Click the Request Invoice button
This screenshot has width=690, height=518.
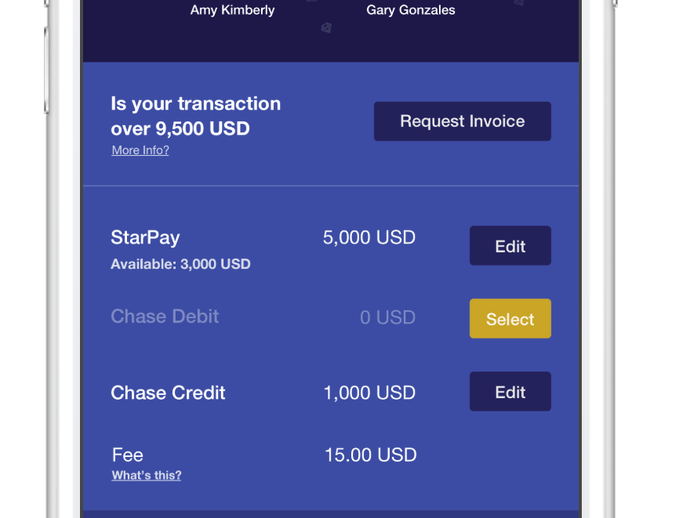coord(462,121)
